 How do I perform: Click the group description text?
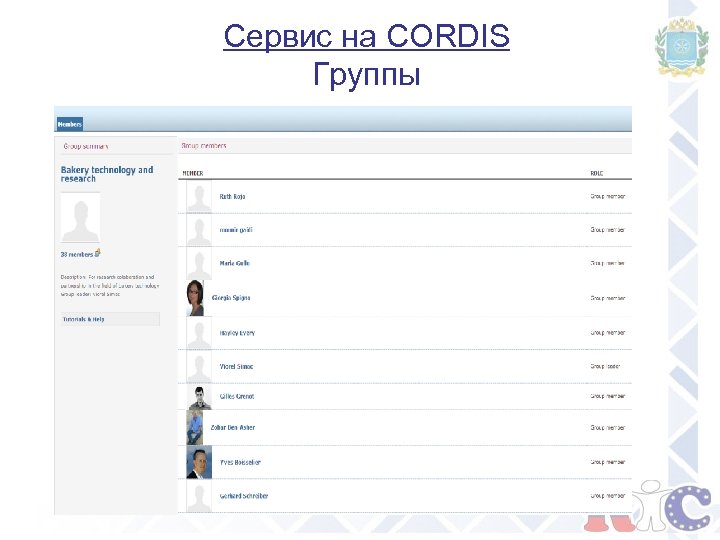[110, 286]
